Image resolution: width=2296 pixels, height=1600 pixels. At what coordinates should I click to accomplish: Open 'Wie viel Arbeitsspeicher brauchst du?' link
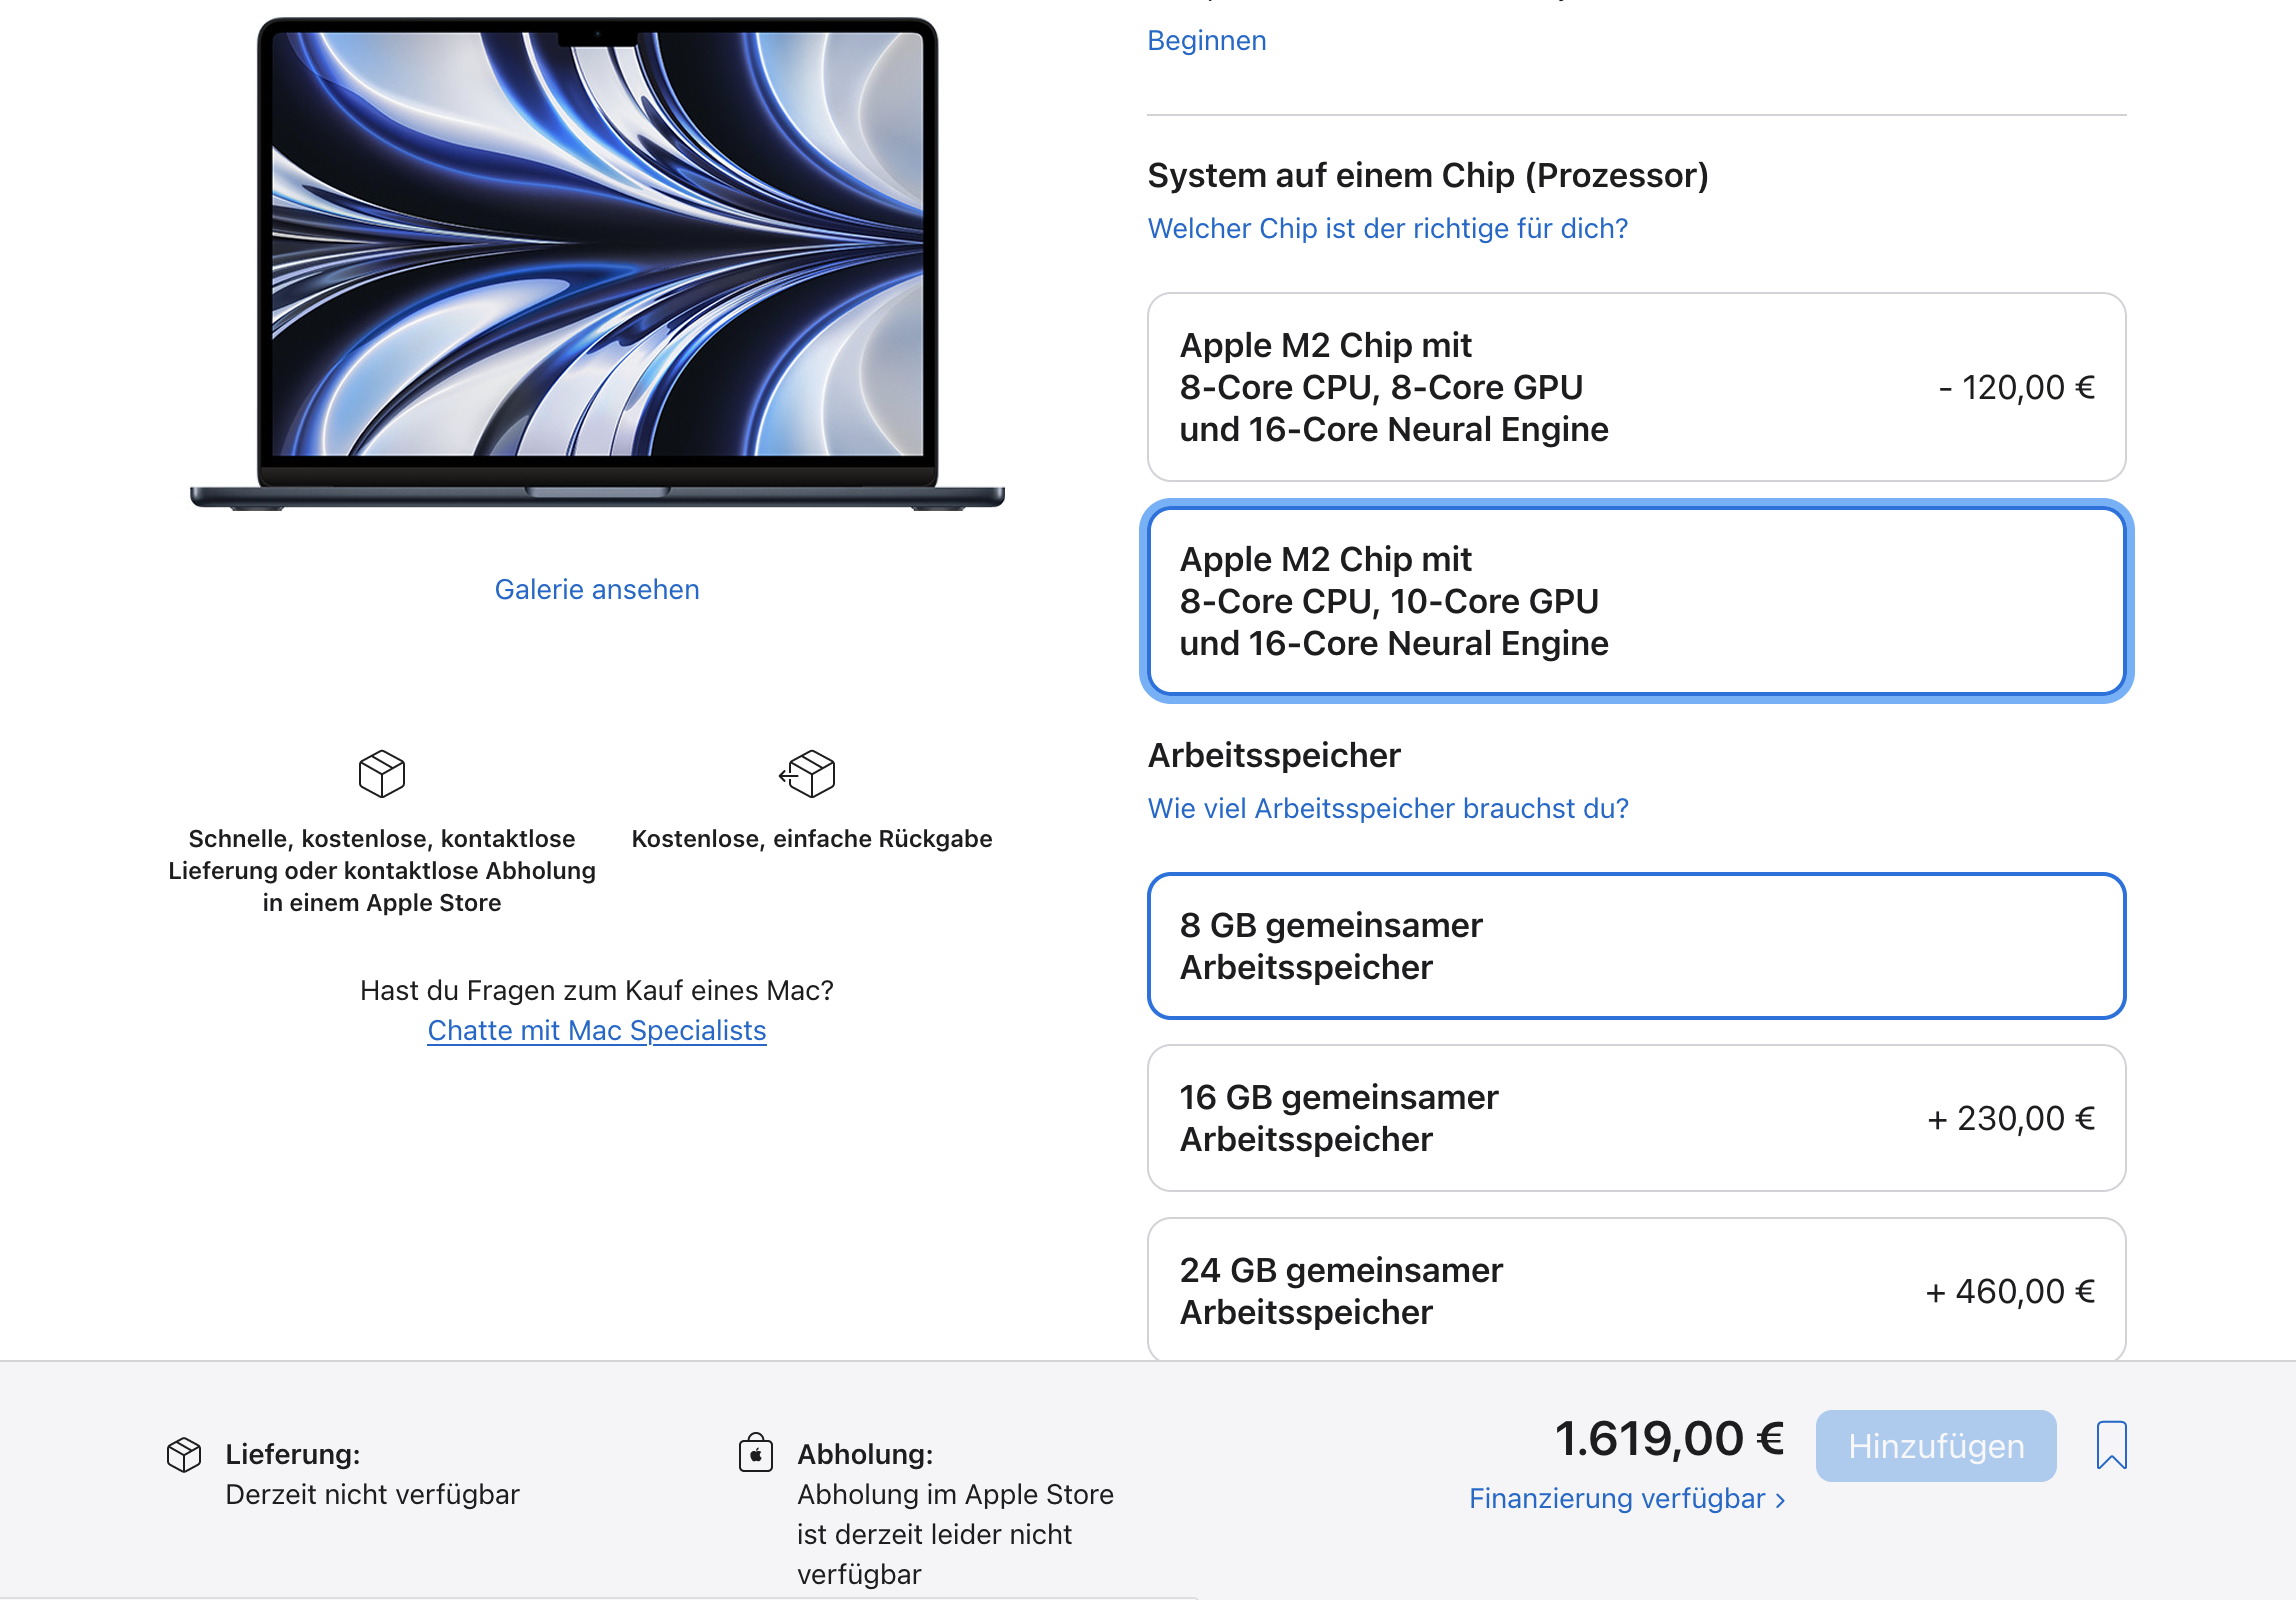[1388, 809]
